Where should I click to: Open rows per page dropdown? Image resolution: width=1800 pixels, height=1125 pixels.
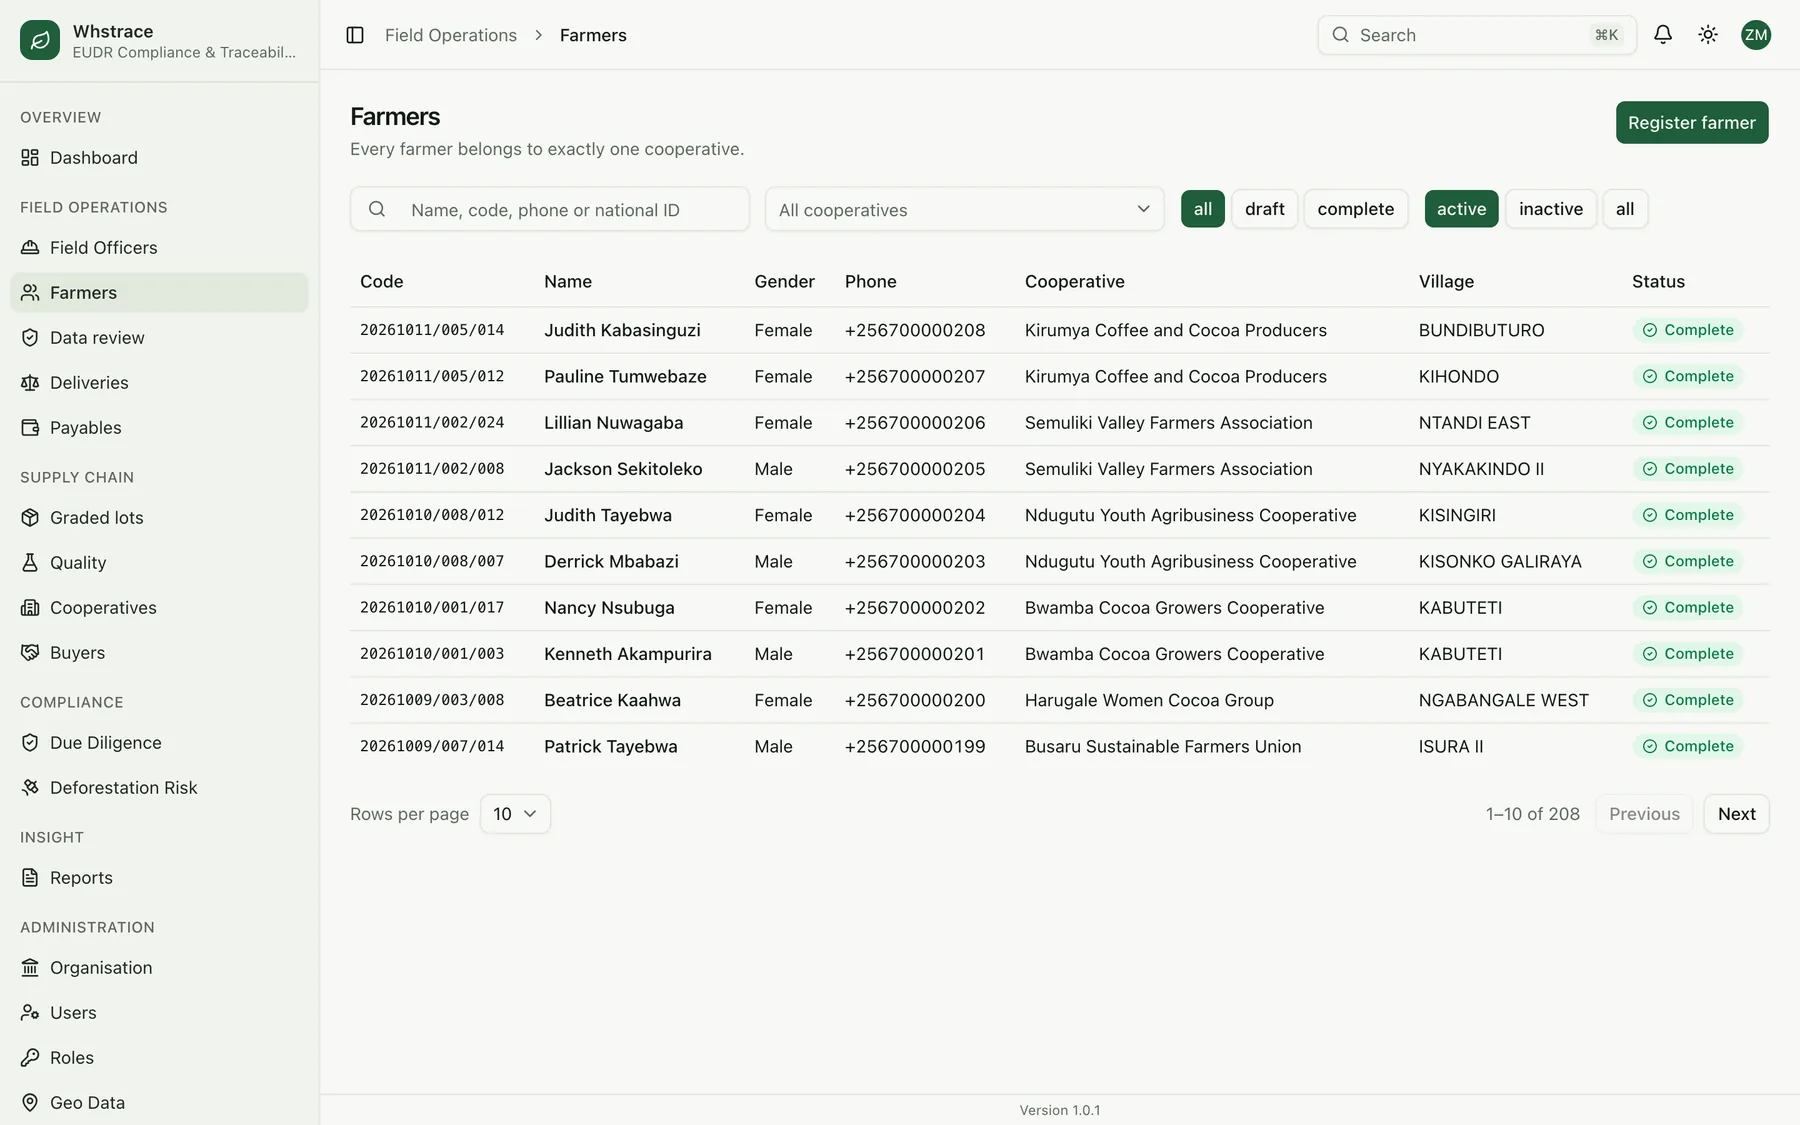point(515,814)
